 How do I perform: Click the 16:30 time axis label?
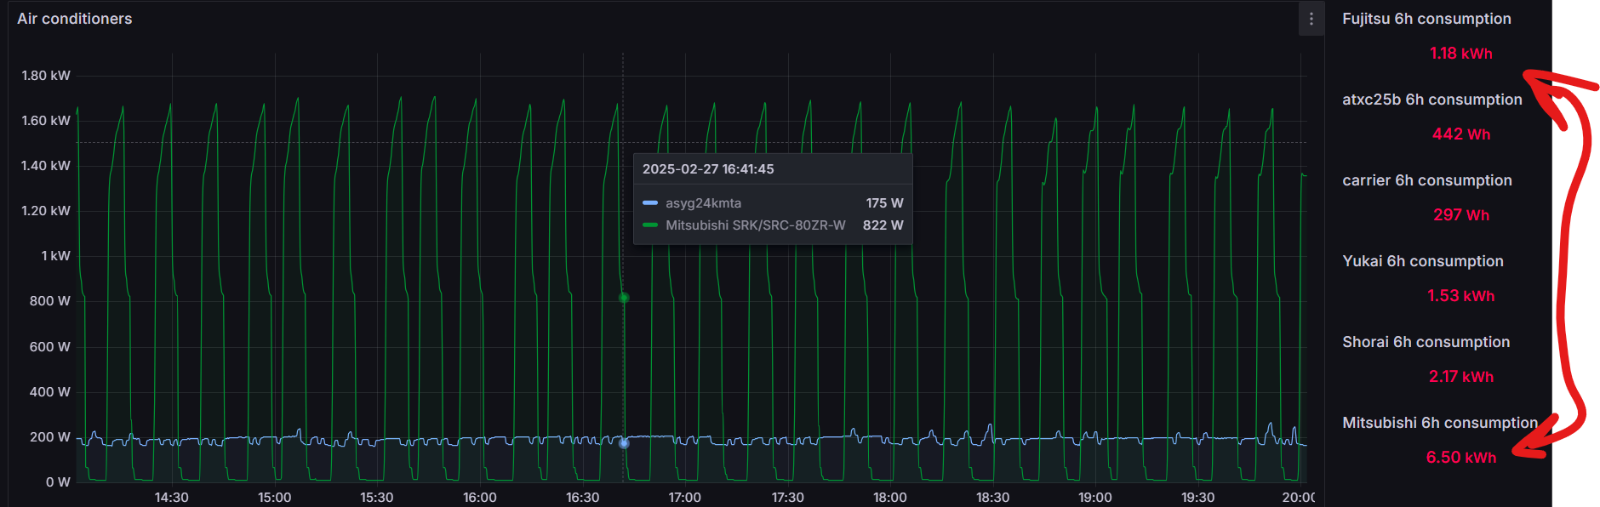(582, 497)
